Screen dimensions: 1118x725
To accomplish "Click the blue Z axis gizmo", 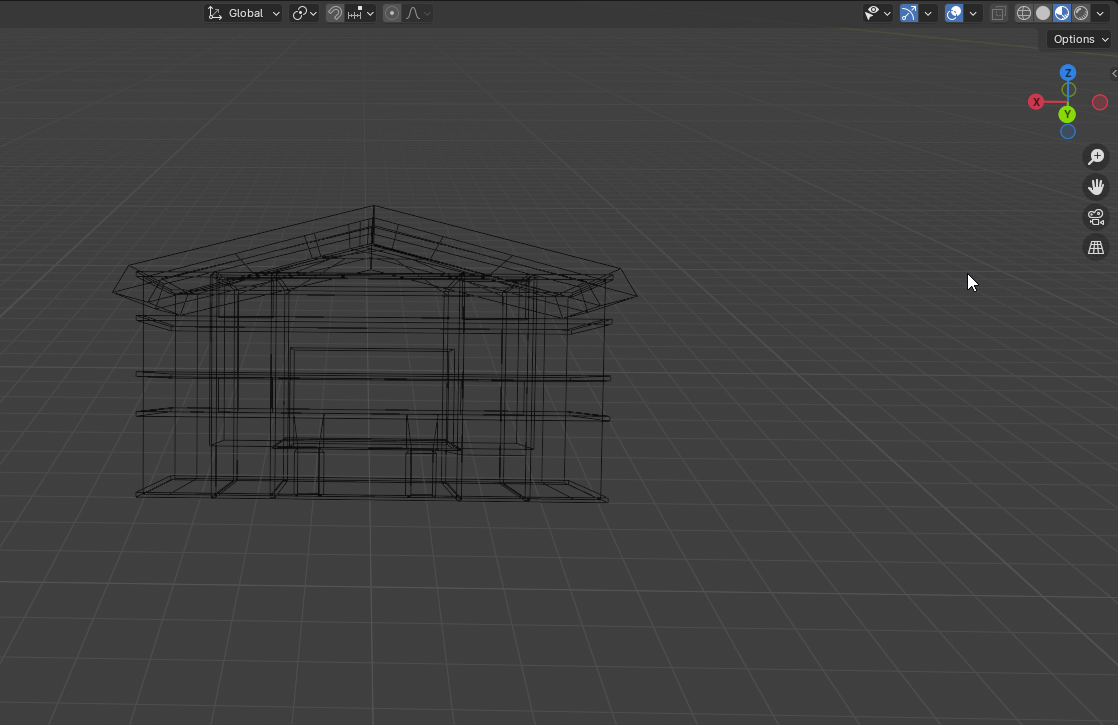I will 1067,73.
